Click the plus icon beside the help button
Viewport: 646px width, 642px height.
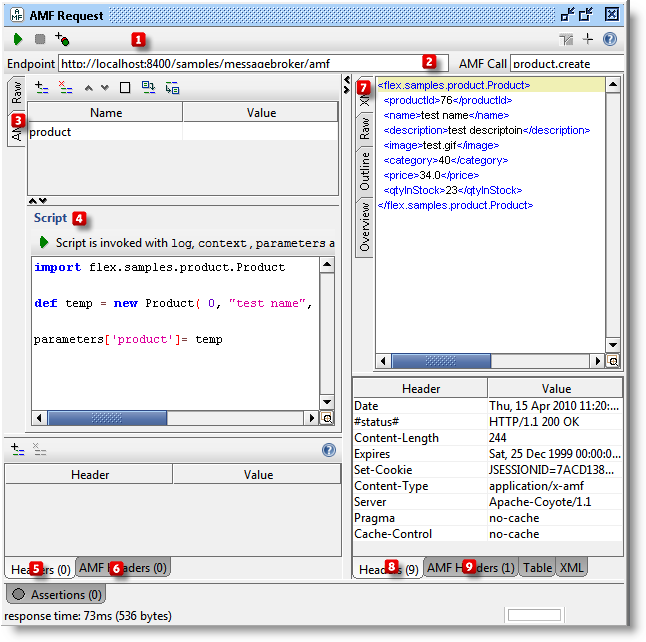click(588, 40)
